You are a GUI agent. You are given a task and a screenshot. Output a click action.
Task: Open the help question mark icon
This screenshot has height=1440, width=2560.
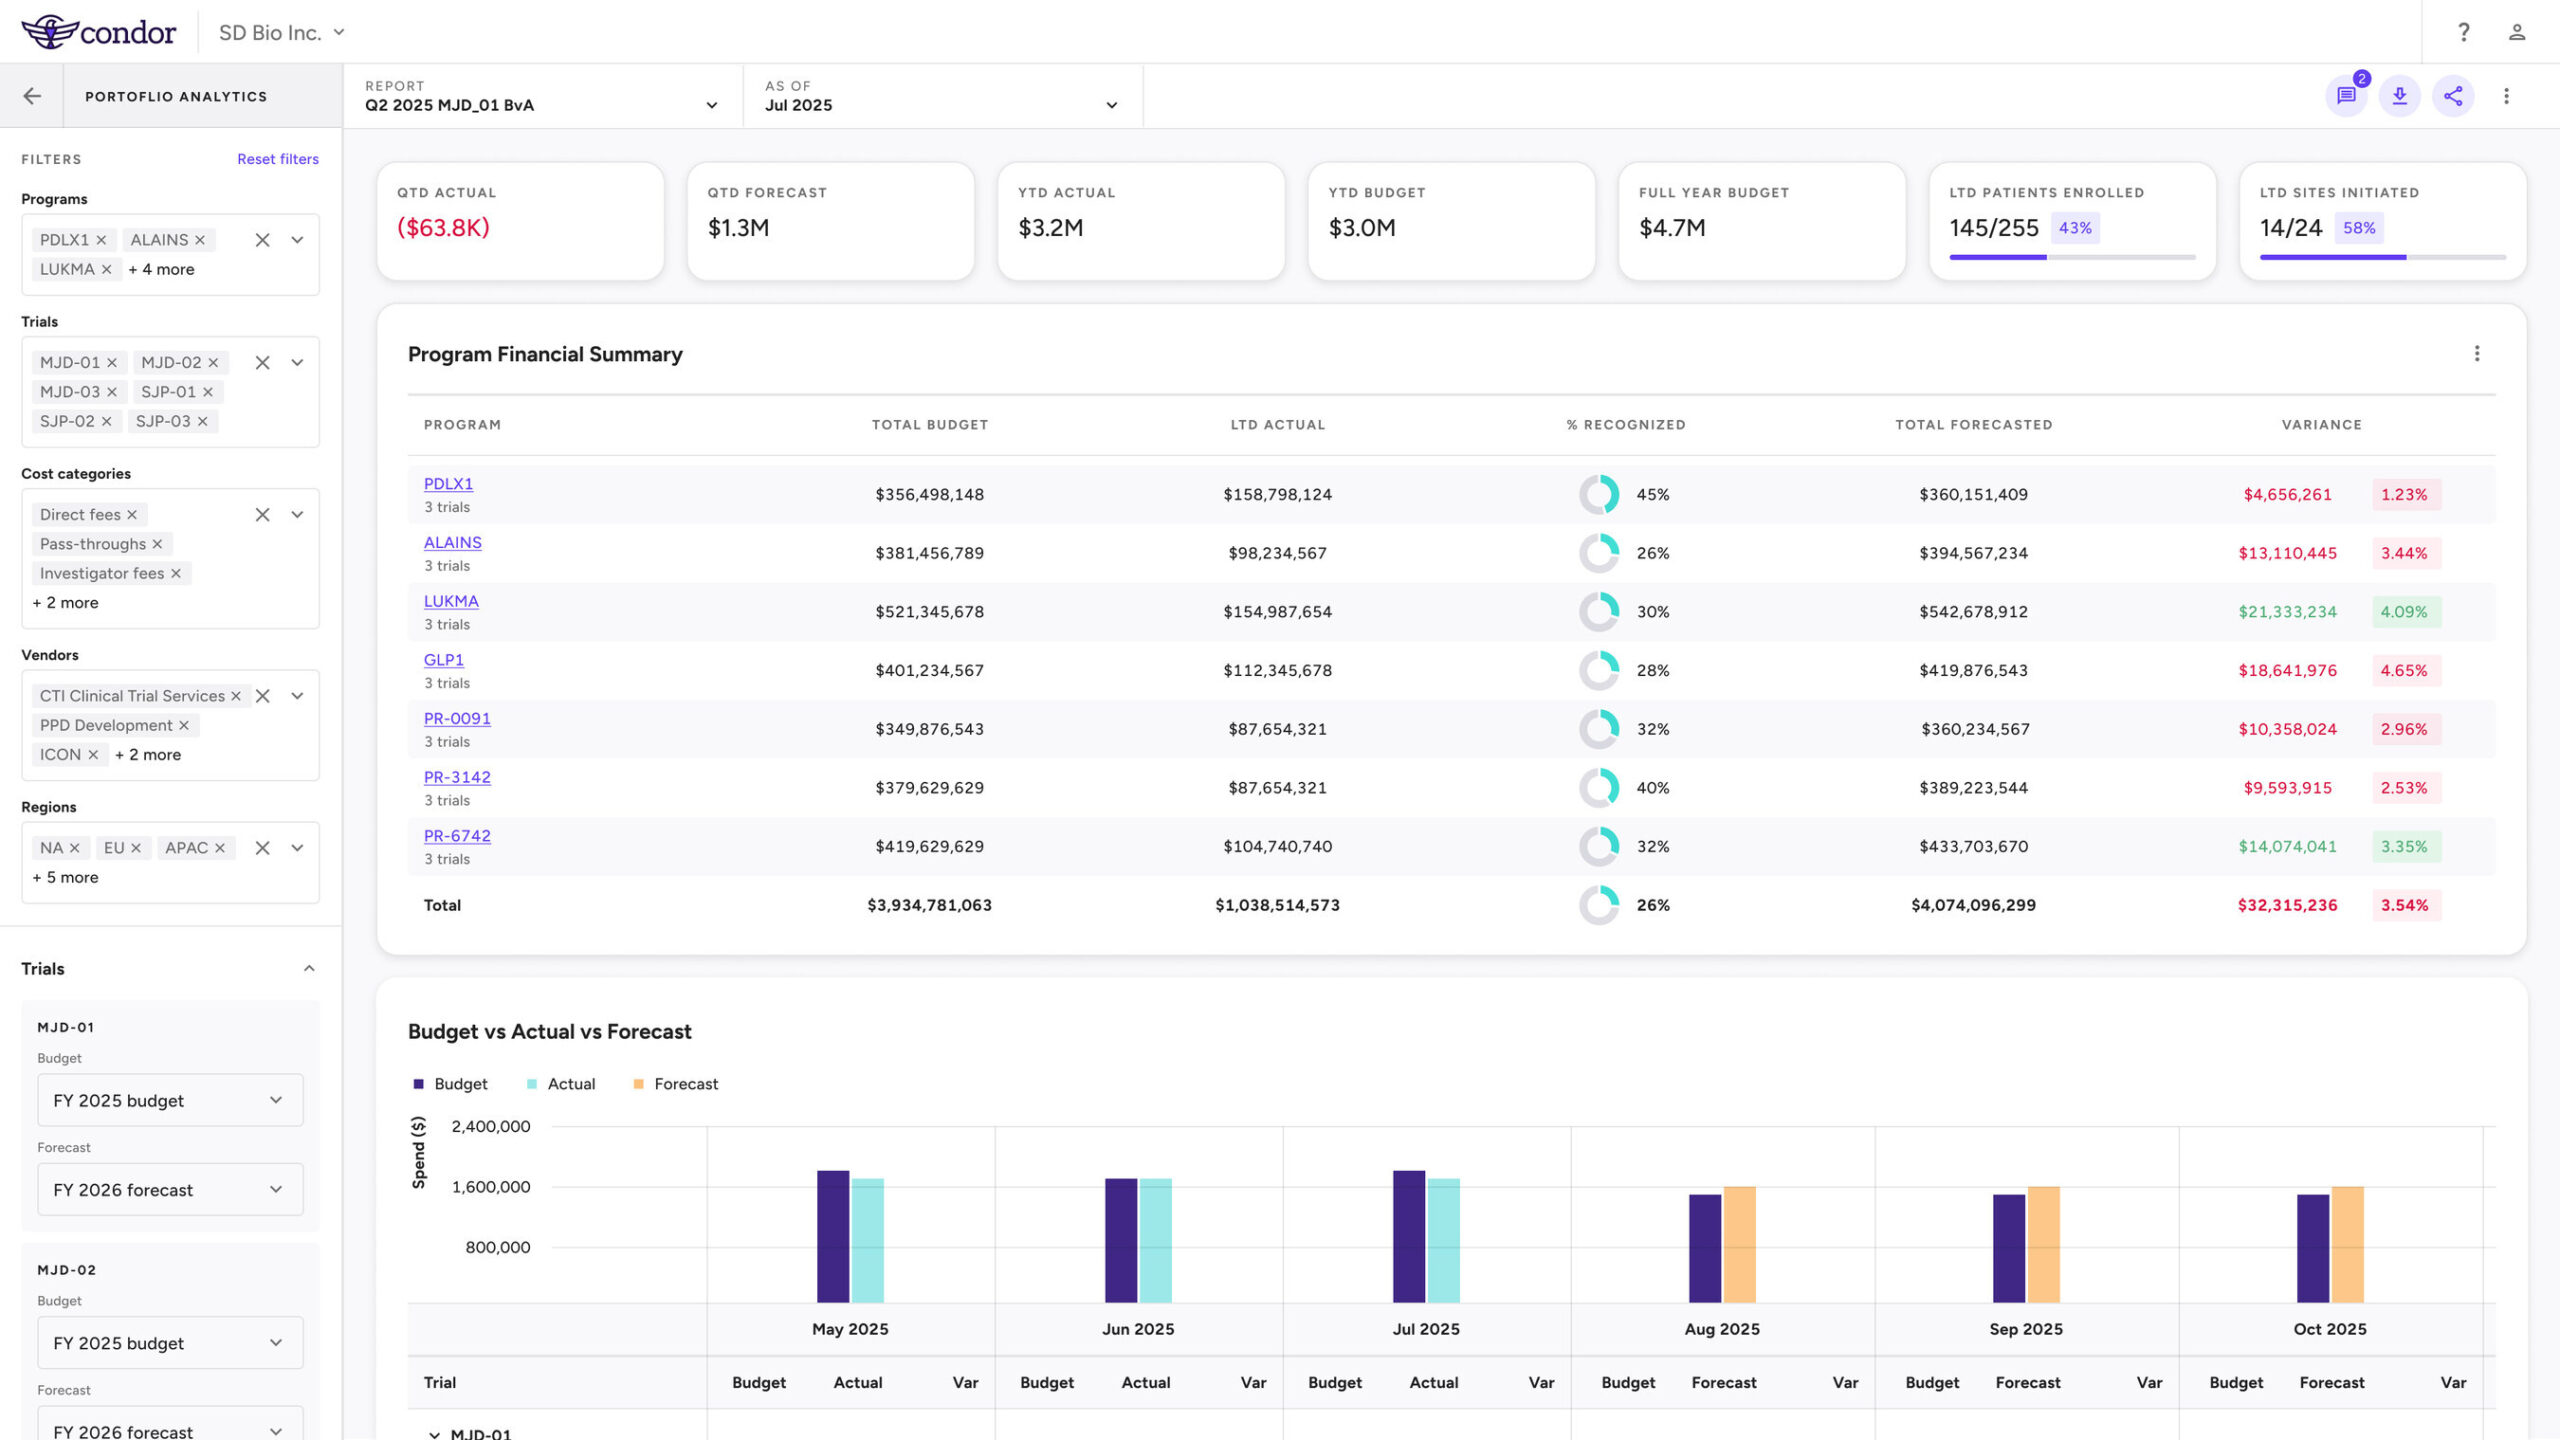point(2464,32)
